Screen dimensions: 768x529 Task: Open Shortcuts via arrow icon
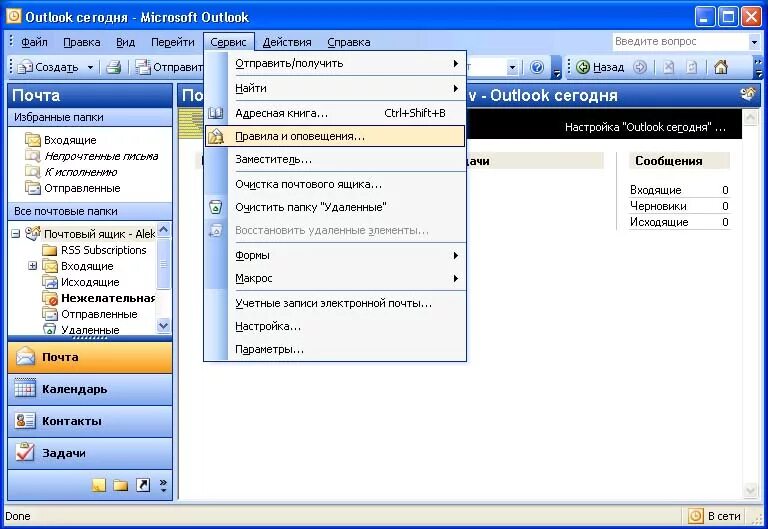[143, 485]
